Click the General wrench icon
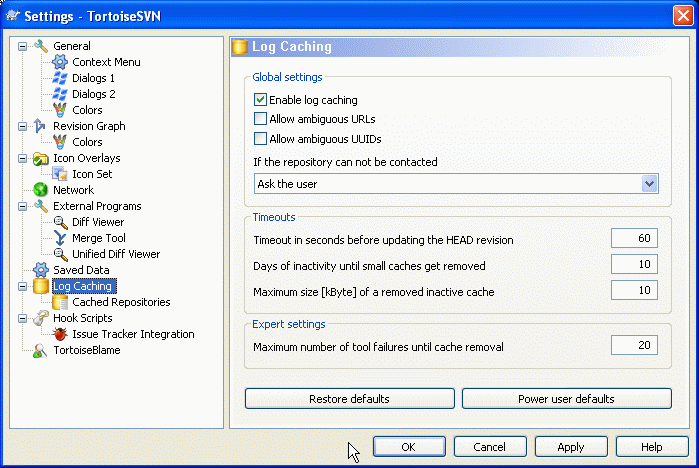699x468 pixels. click(x=41, y=46)
